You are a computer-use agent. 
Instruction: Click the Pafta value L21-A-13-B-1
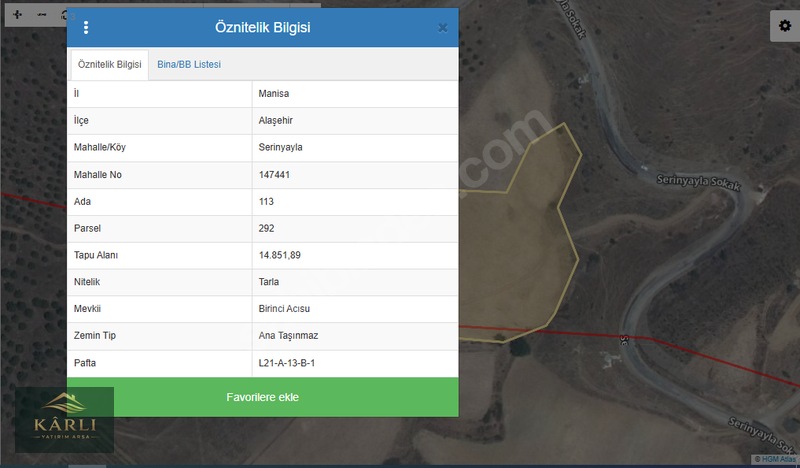coord(287,363)
